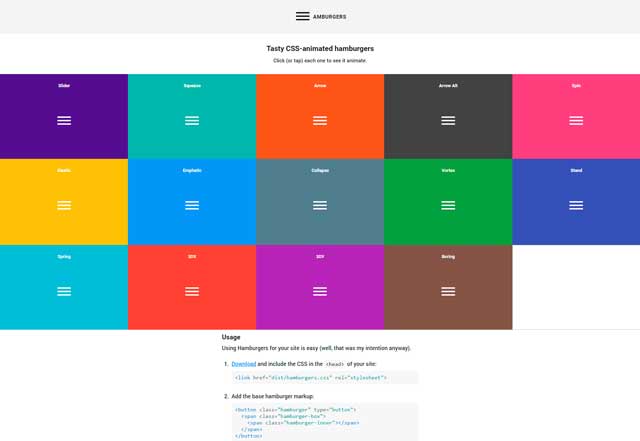Click the empty white tile beside Boring
This screenshot has height=441, width=640.
576,287
